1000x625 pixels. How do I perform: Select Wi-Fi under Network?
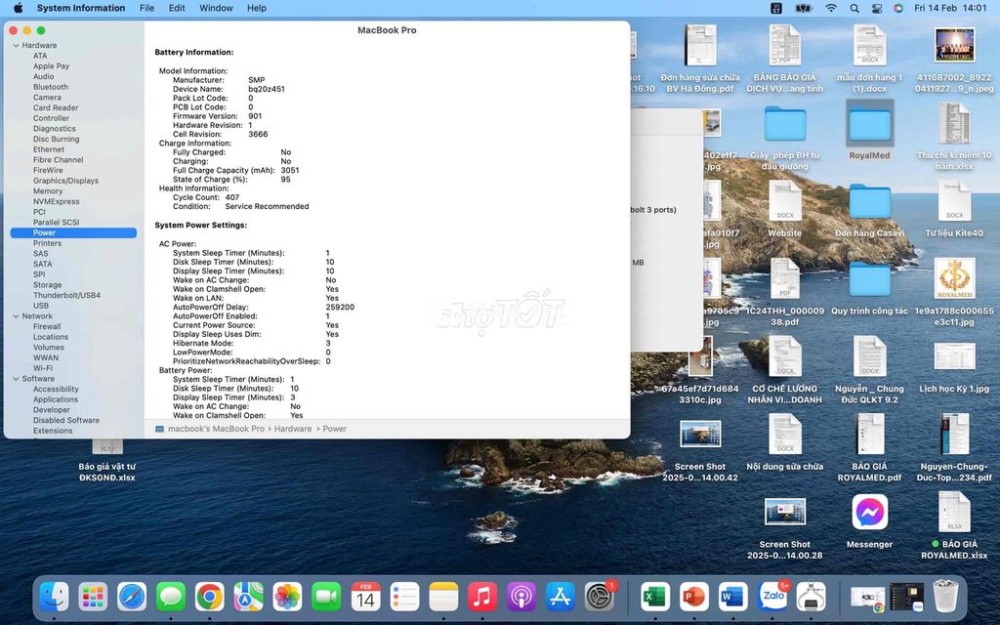coord(43,368)
